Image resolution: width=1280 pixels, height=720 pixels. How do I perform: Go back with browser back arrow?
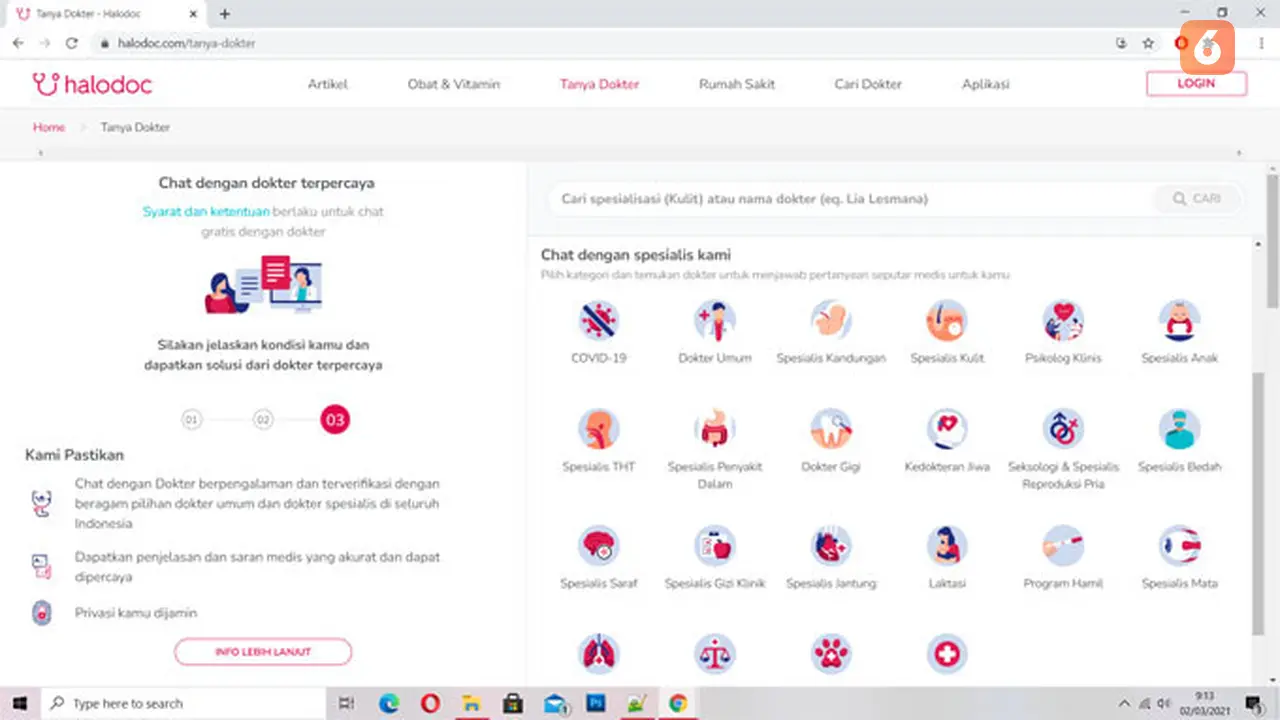(18, 43)
